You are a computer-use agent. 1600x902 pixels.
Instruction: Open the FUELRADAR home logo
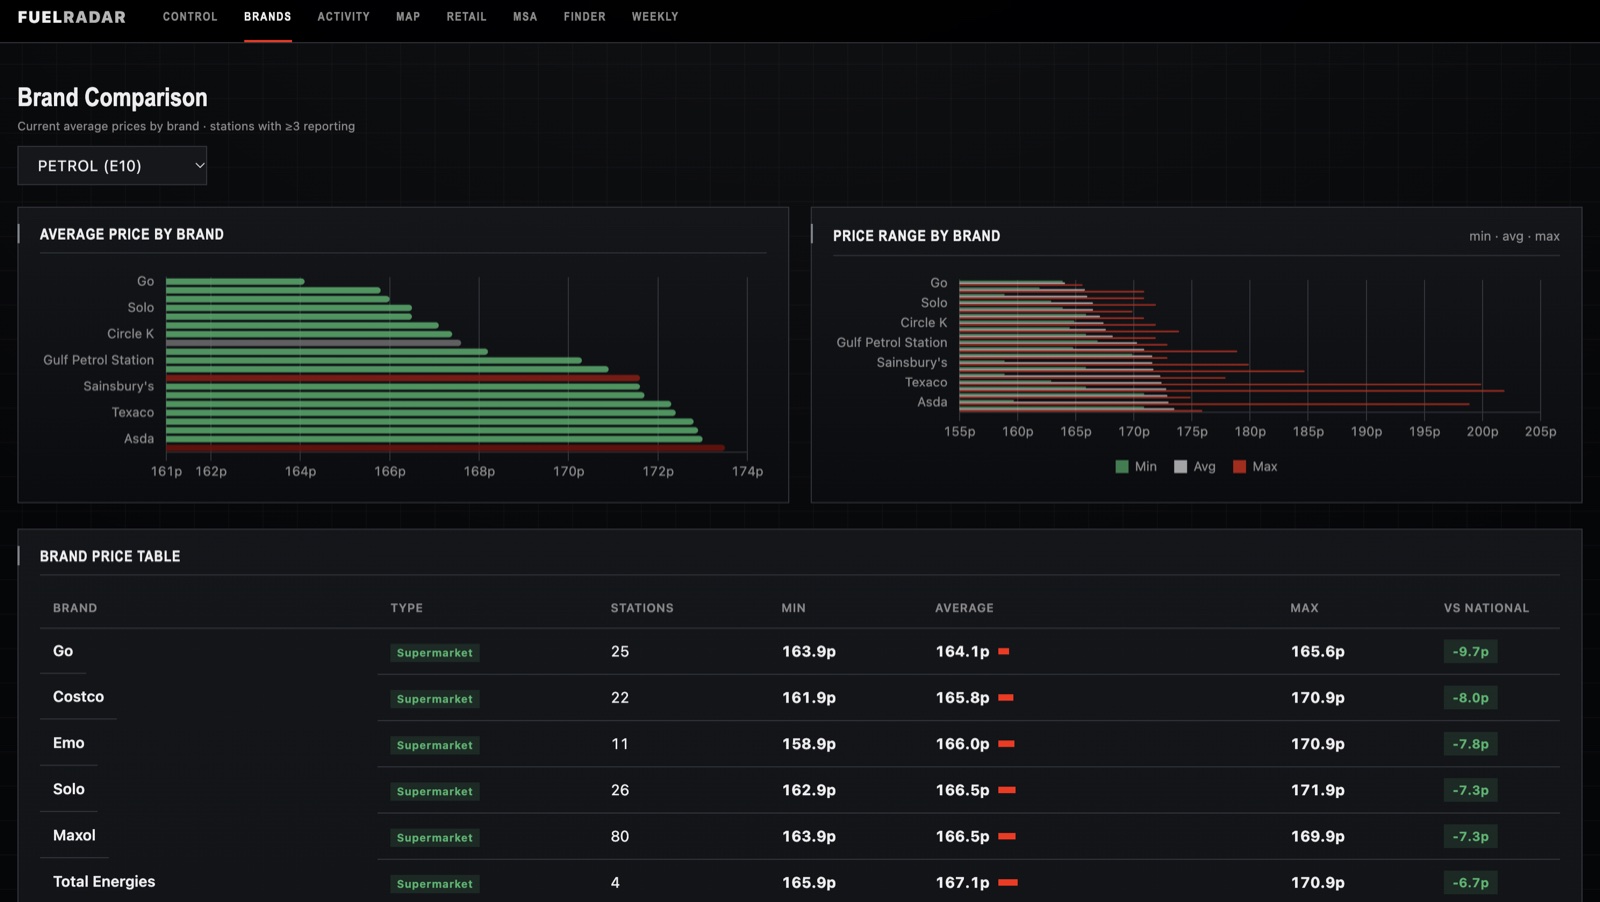(72, 17)
